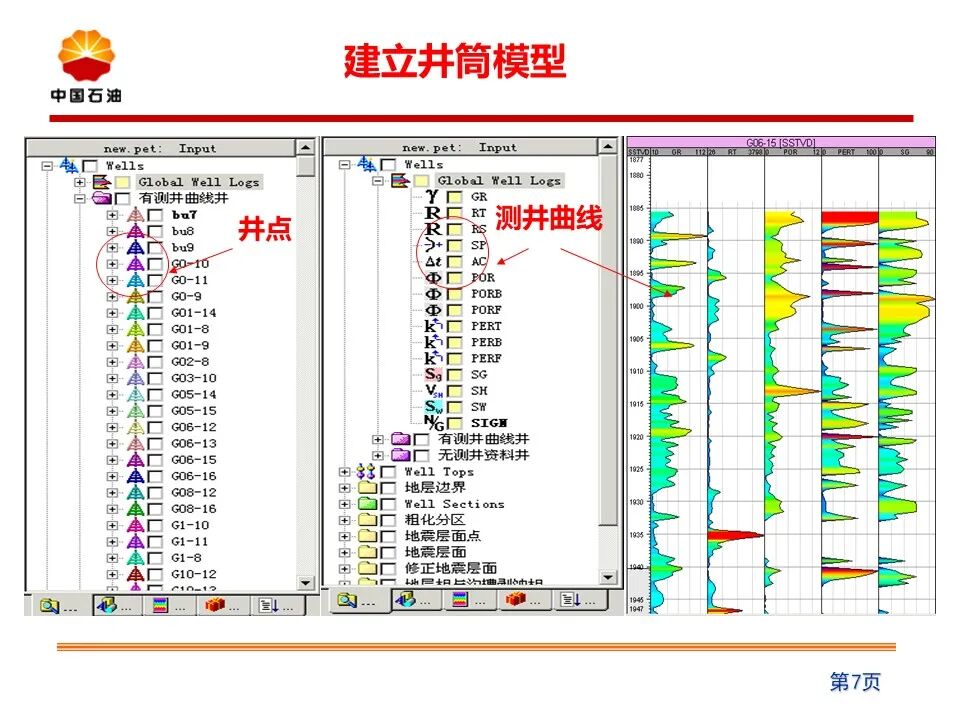Click the bu8 well icon
Image resolution: width=960 pixels, height=720 pixels.
(x=135, y=231)
